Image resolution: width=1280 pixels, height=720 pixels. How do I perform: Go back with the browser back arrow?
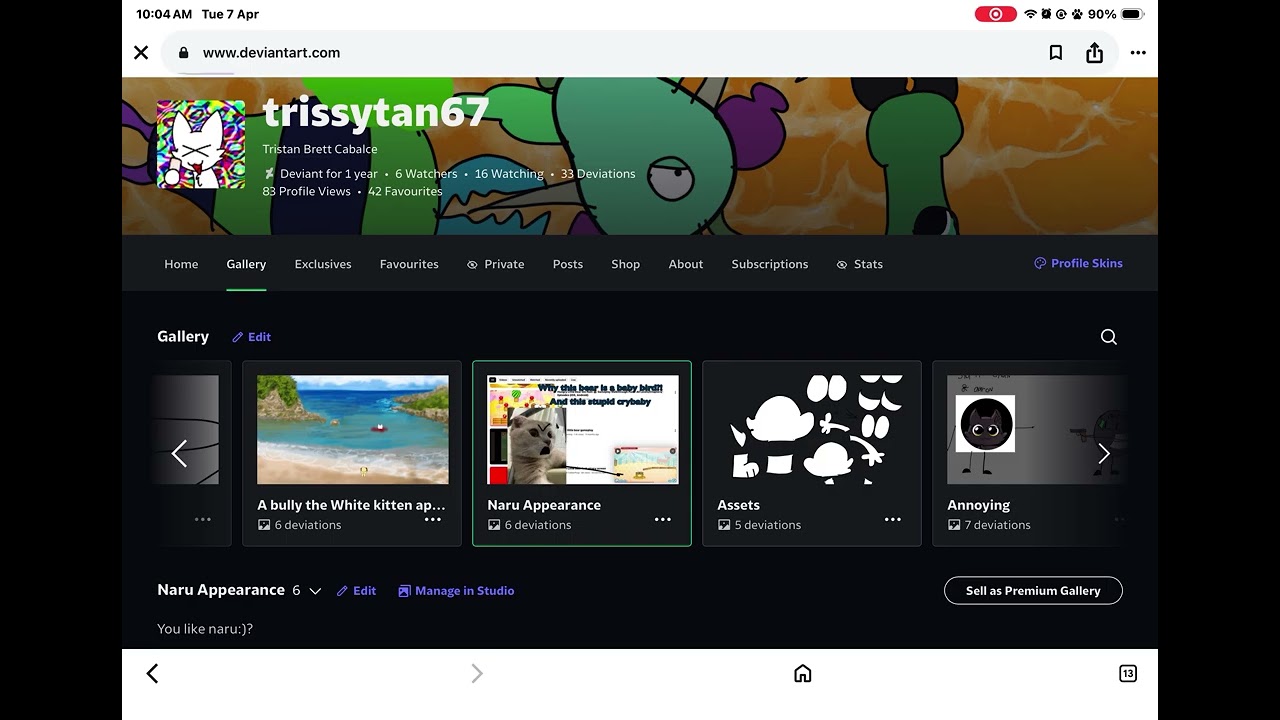coord(152,674)
